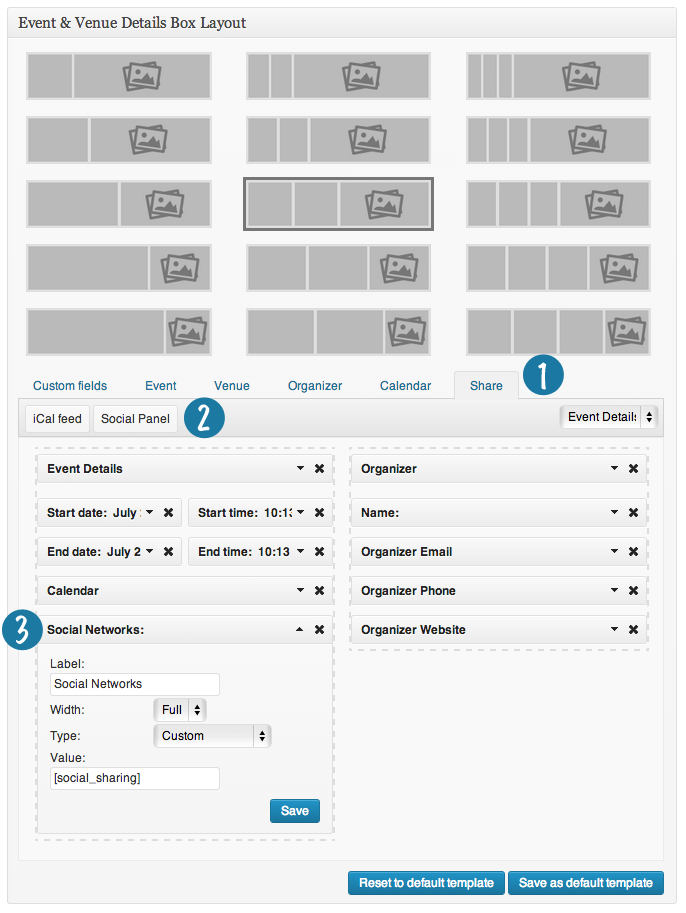The width and height of the screenshot is (686, 913).
Task: Delete the Calendar field using X icon
Action: point(319,591)
